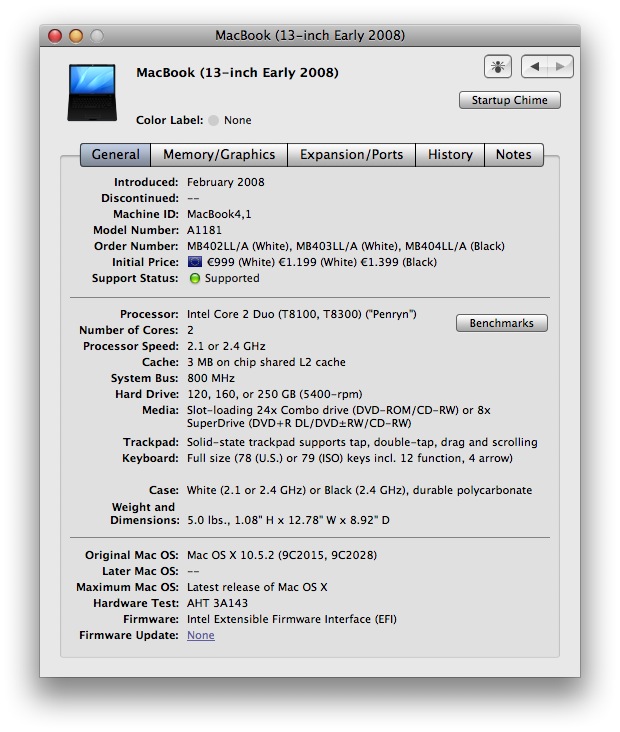
Task: Click the Hard Drive 120, 160, or 250 GB text
Action: [275, 394]
